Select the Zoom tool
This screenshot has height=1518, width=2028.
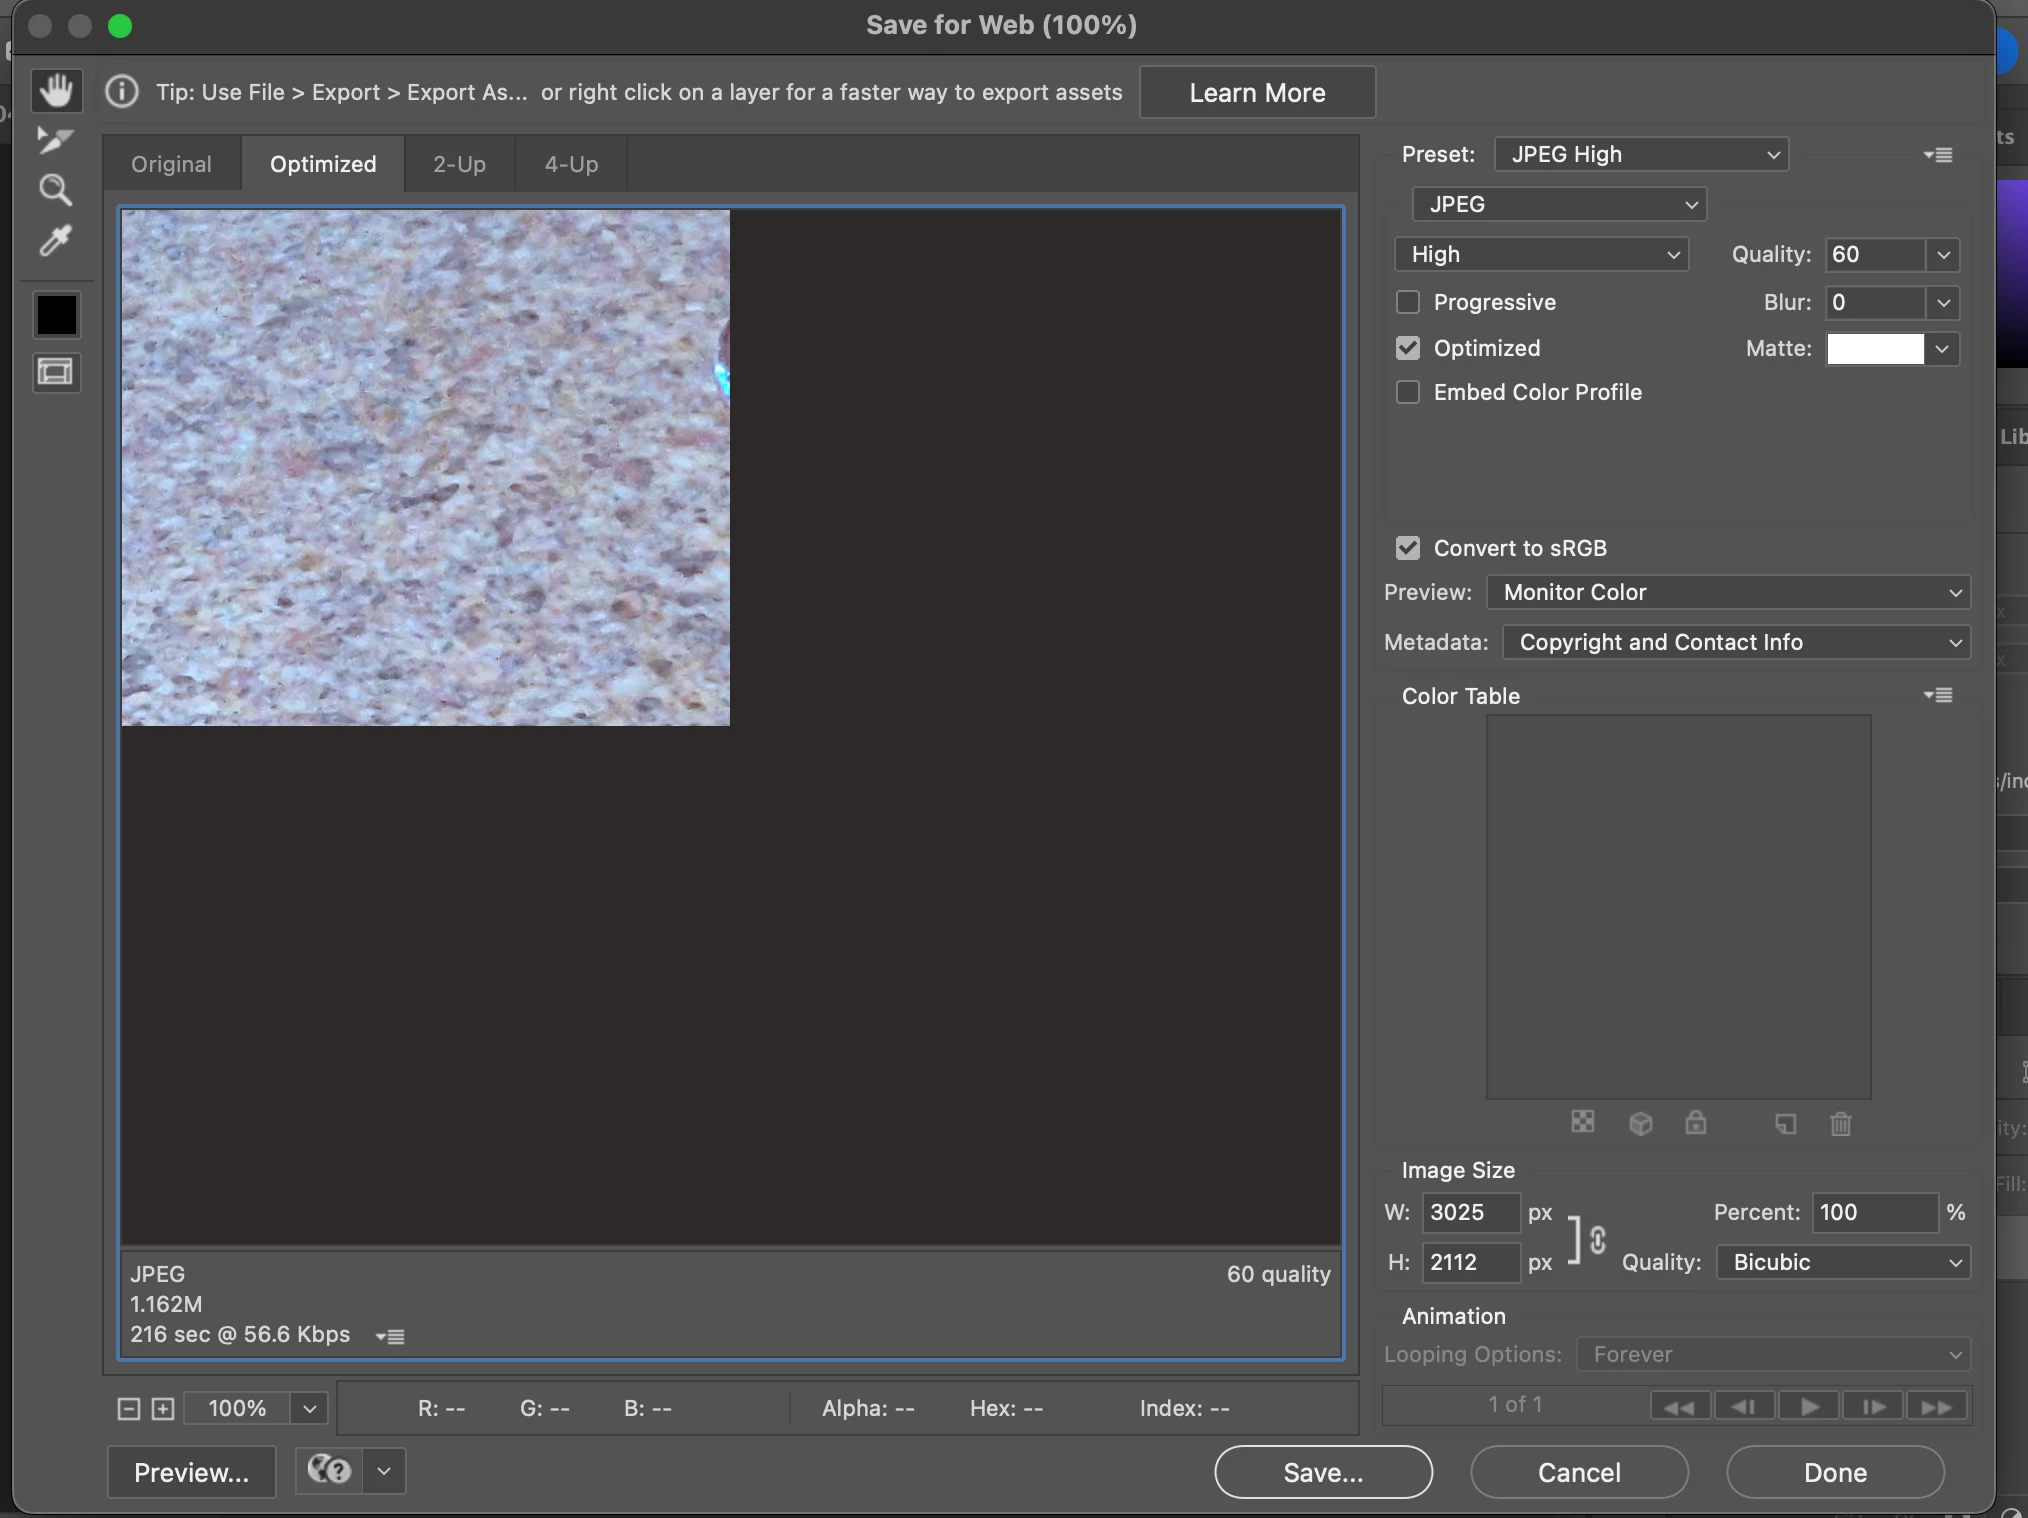pos(55,190)
